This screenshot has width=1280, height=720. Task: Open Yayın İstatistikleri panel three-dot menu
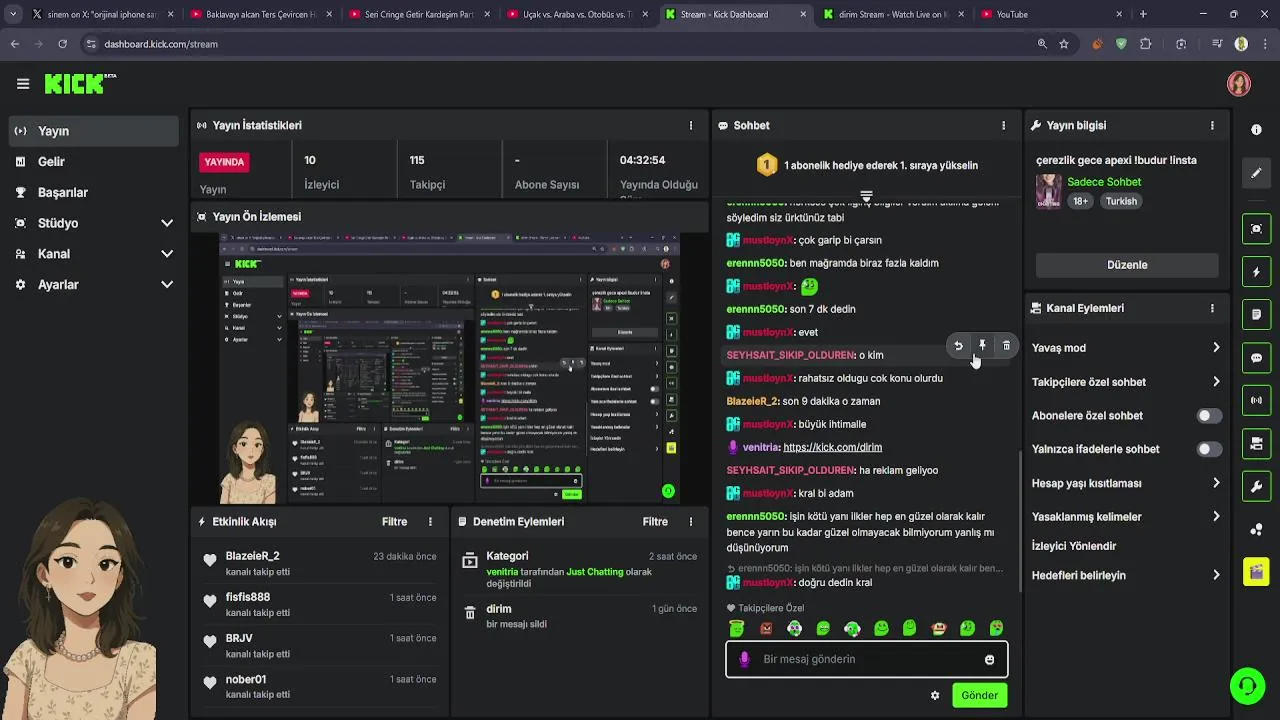[690, 125]
